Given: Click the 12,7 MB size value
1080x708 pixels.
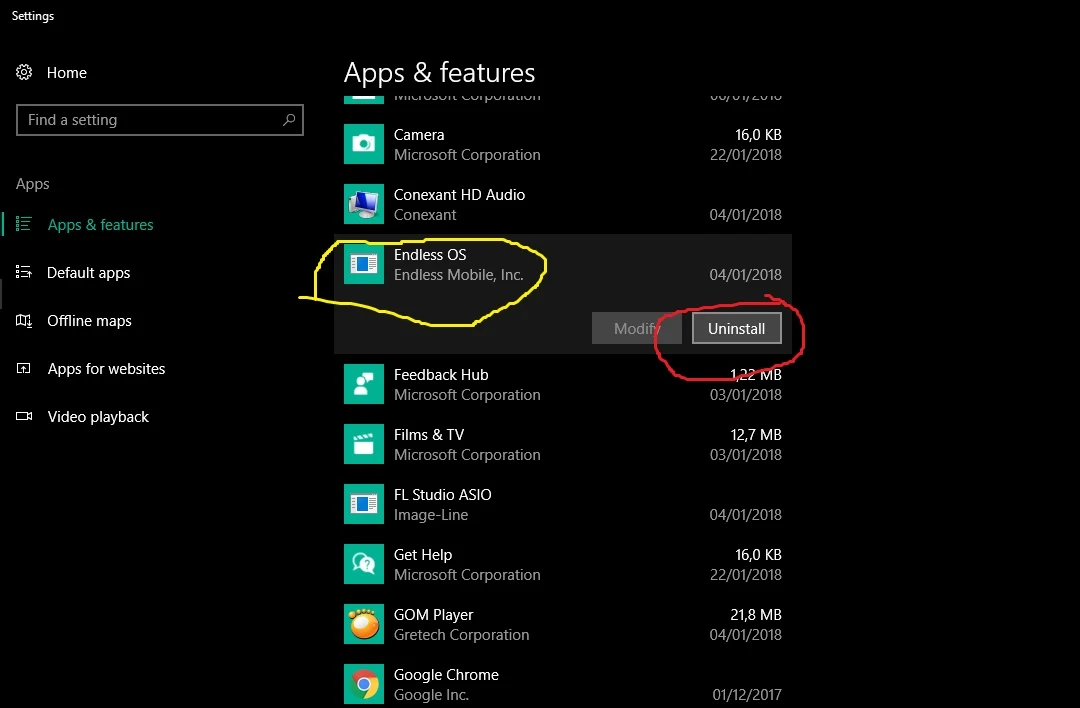Looking at the screenshot, I should point(756,435).
